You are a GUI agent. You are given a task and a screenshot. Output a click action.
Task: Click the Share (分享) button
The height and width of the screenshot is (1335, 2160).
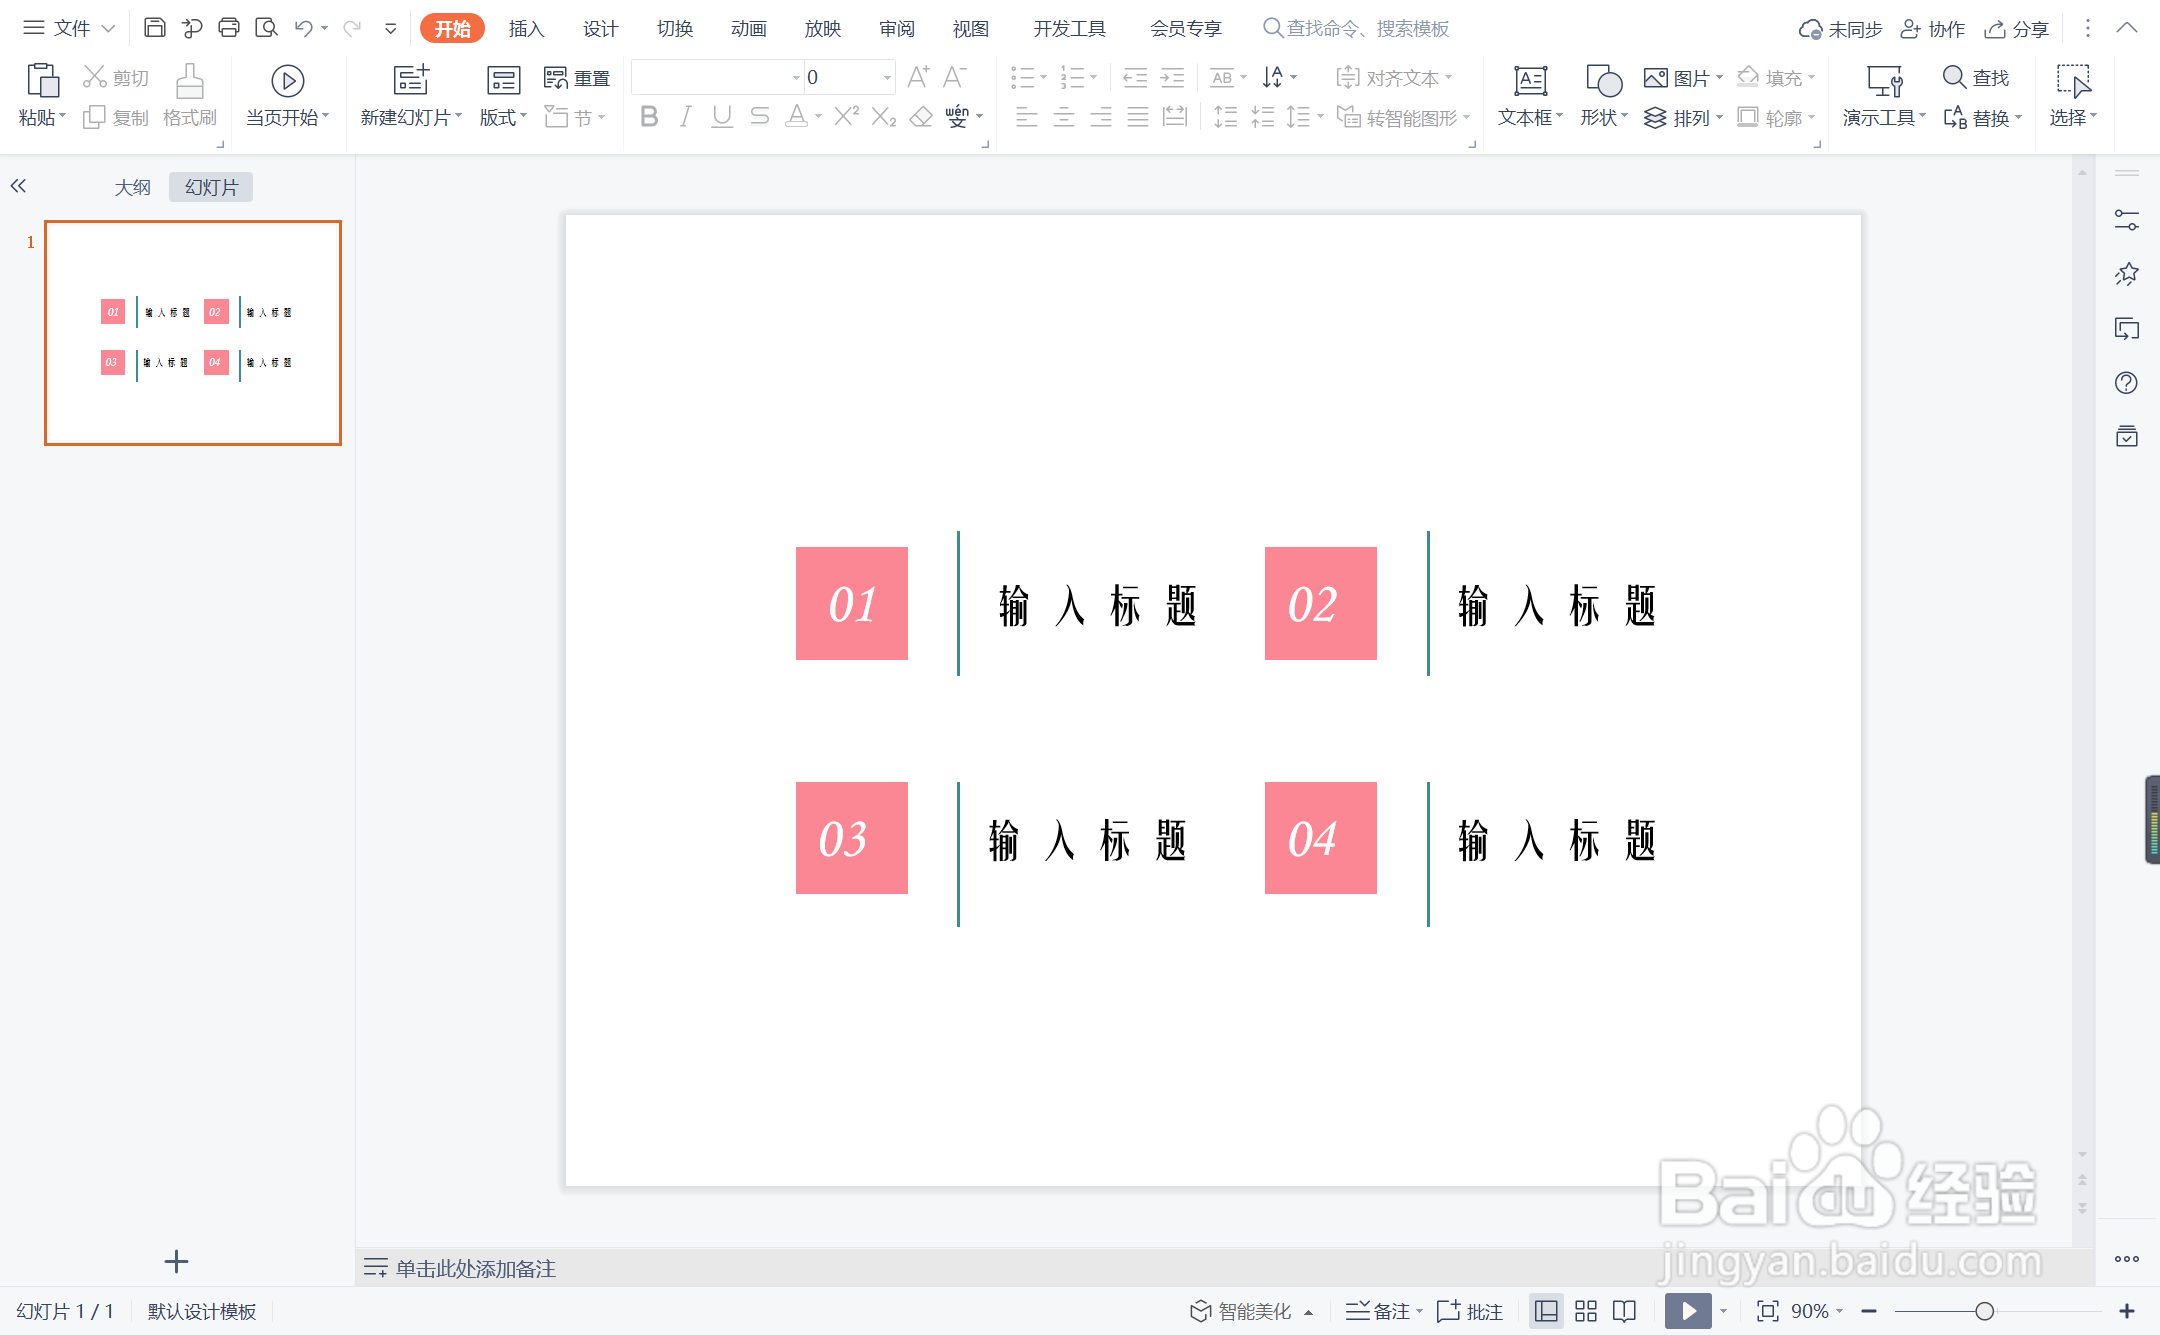tap(2018, 29)
